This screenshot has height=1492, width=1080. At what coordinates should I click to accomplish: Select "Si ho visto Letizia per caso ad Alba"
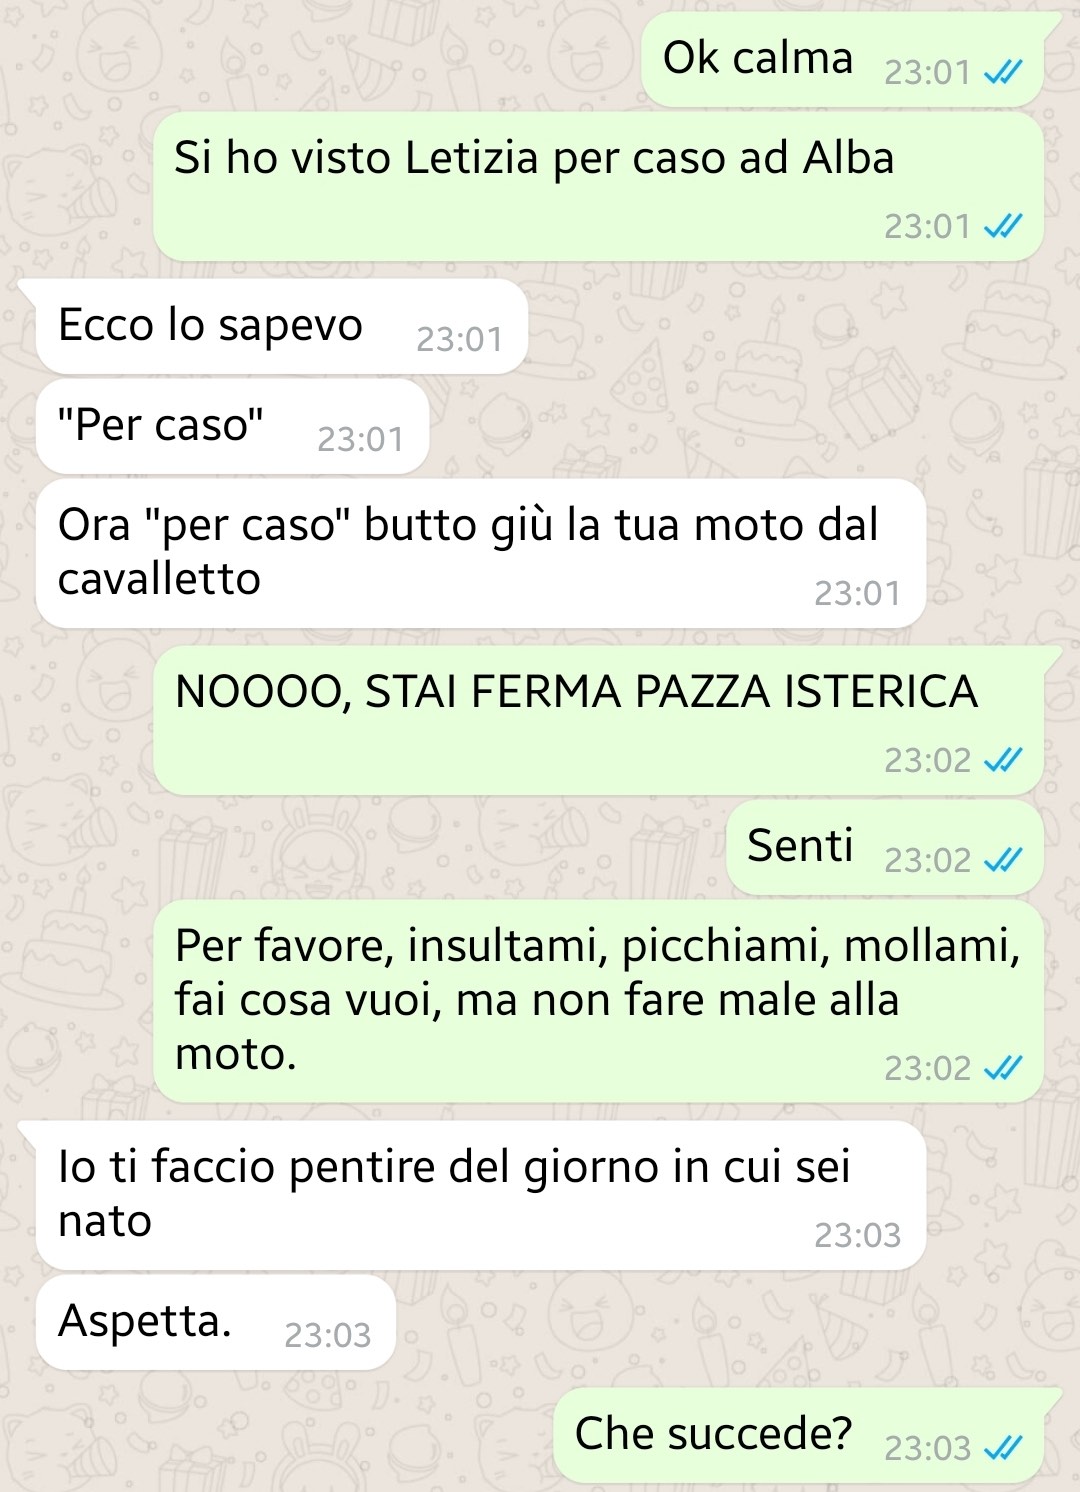point(598,186)
